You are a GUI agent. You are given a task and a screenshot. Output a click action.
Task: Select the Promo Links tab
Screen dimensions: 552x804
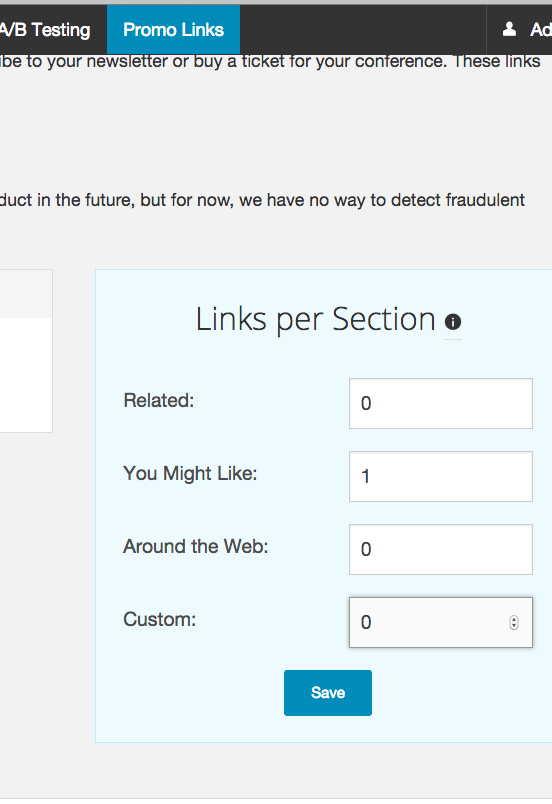point(173,30)
